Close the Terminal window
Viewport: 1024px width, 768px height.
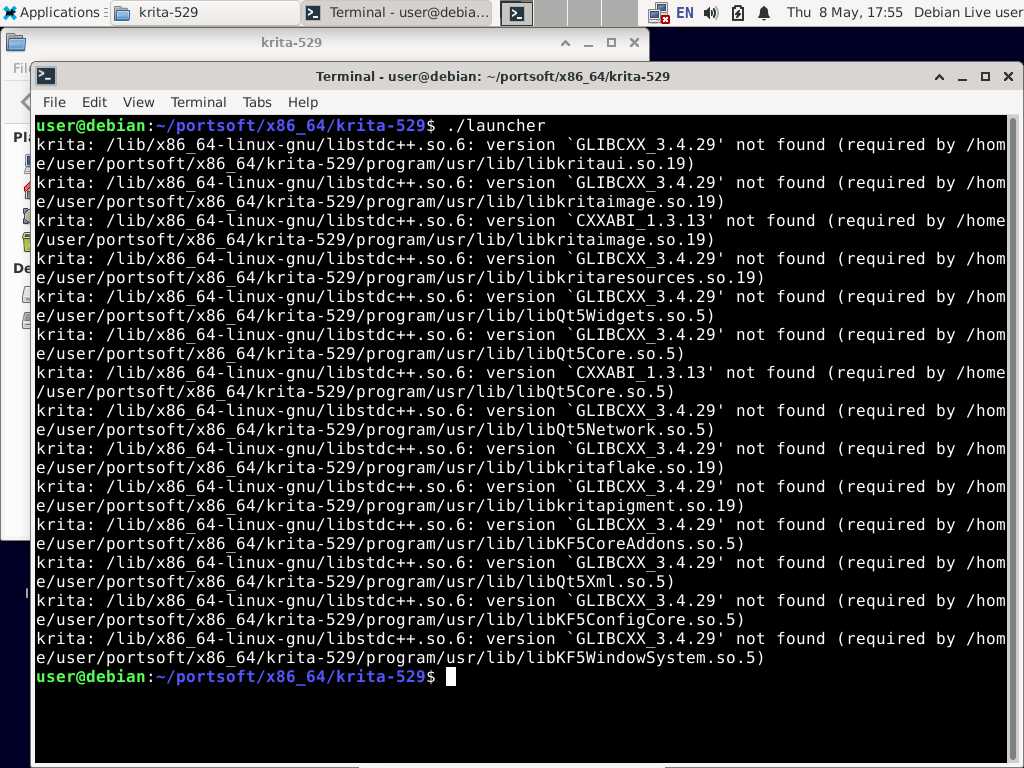pos(1008,77)
